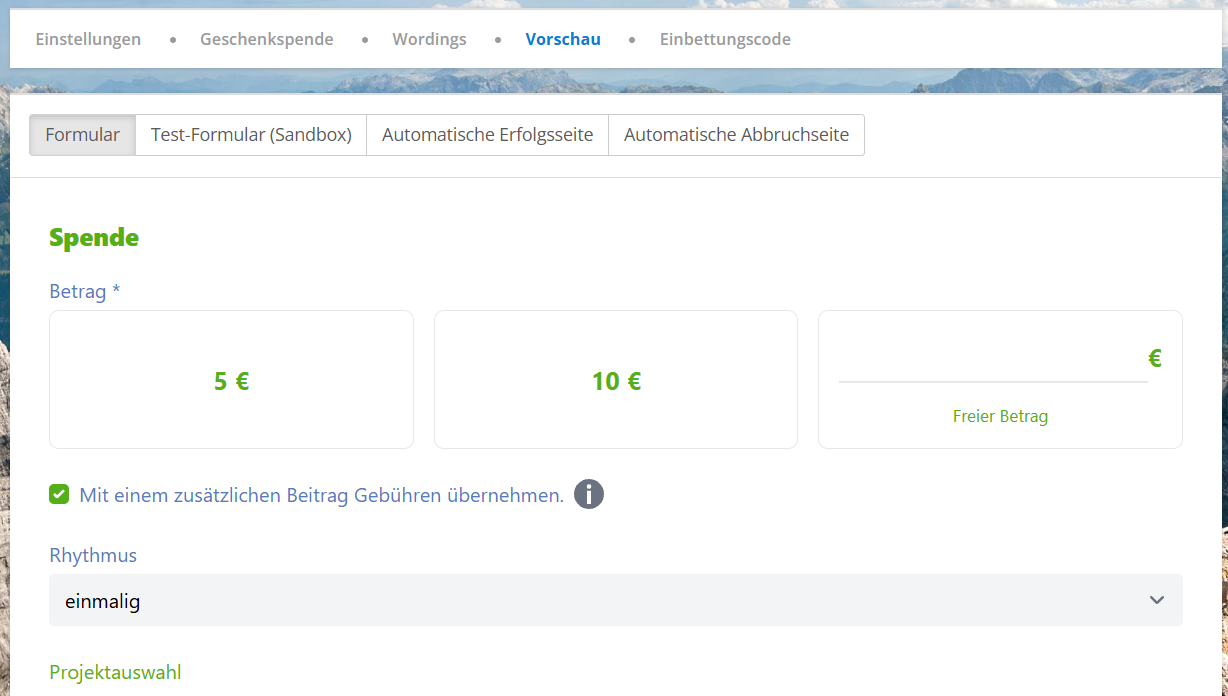Click the Freier Betrag input field

click(x=993, y=360)
